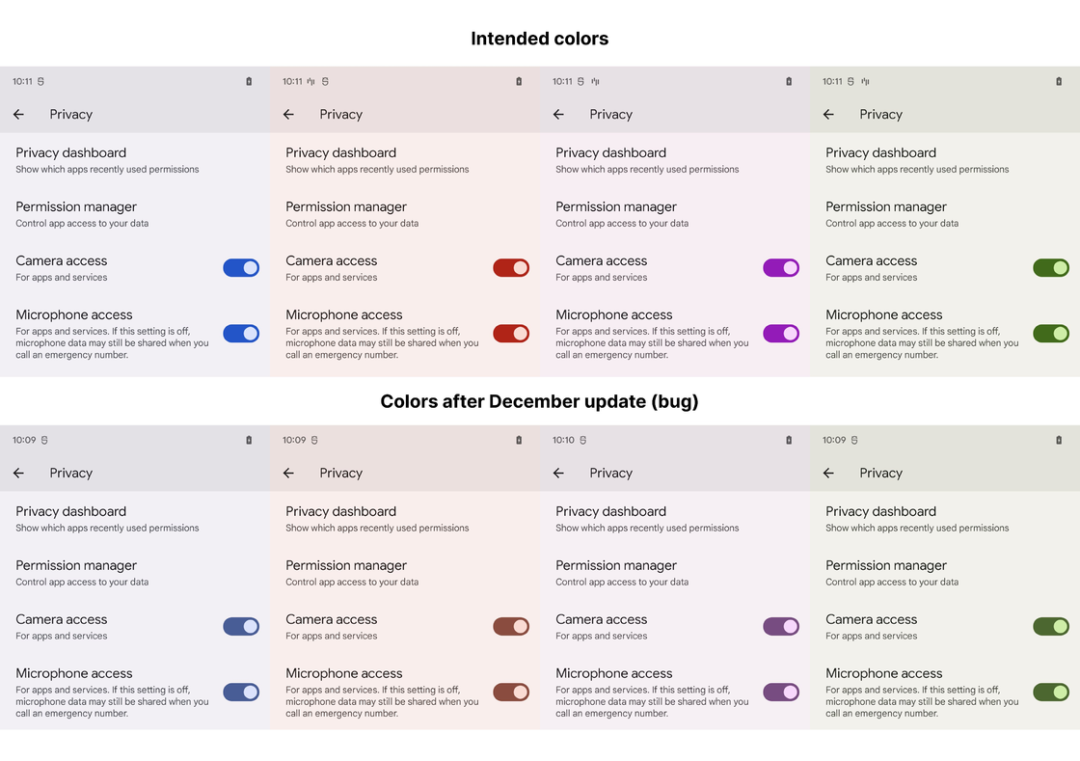The image size is (1080, 761).
Task: Disable Microphone access in top red-themed screen
Action: [x=511, y=333]
